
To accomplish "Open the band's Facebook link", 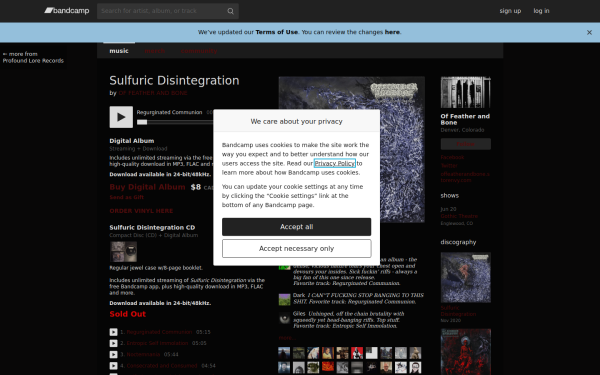I will point(452,157).
